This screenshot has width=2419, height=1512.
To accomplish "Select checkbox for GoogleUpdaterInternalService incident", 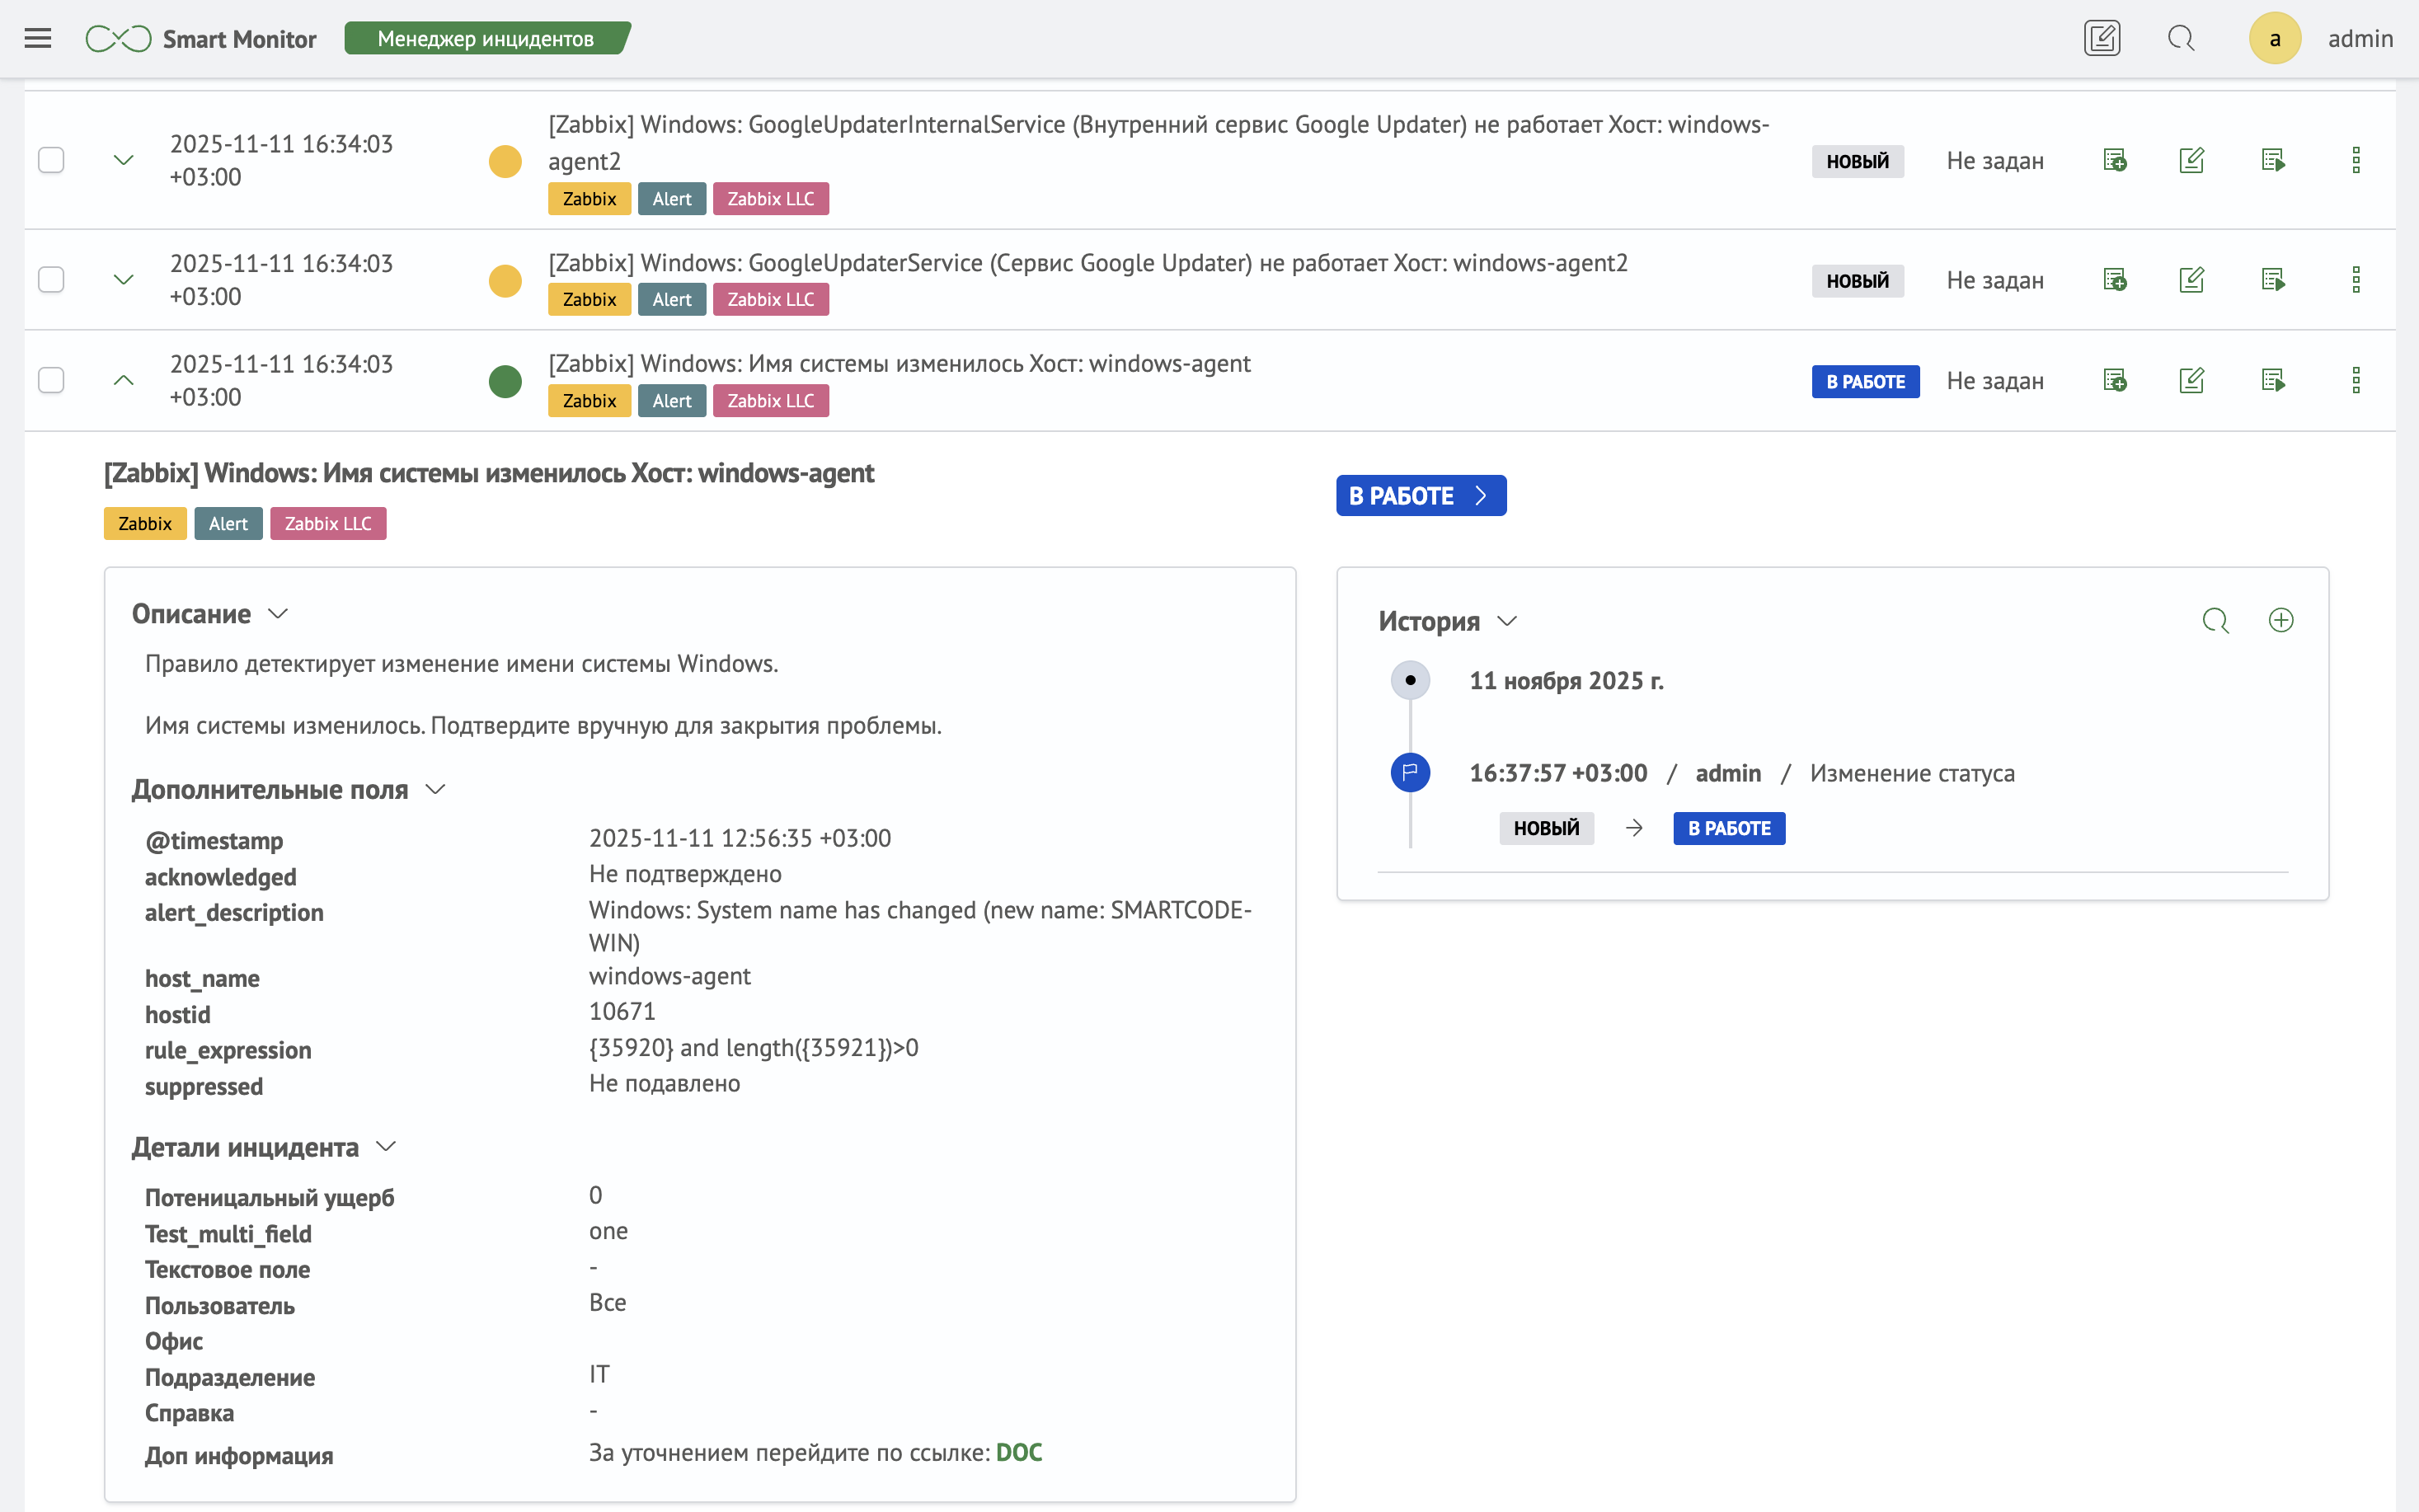I will pyautogui.click(x=51, y=160).
